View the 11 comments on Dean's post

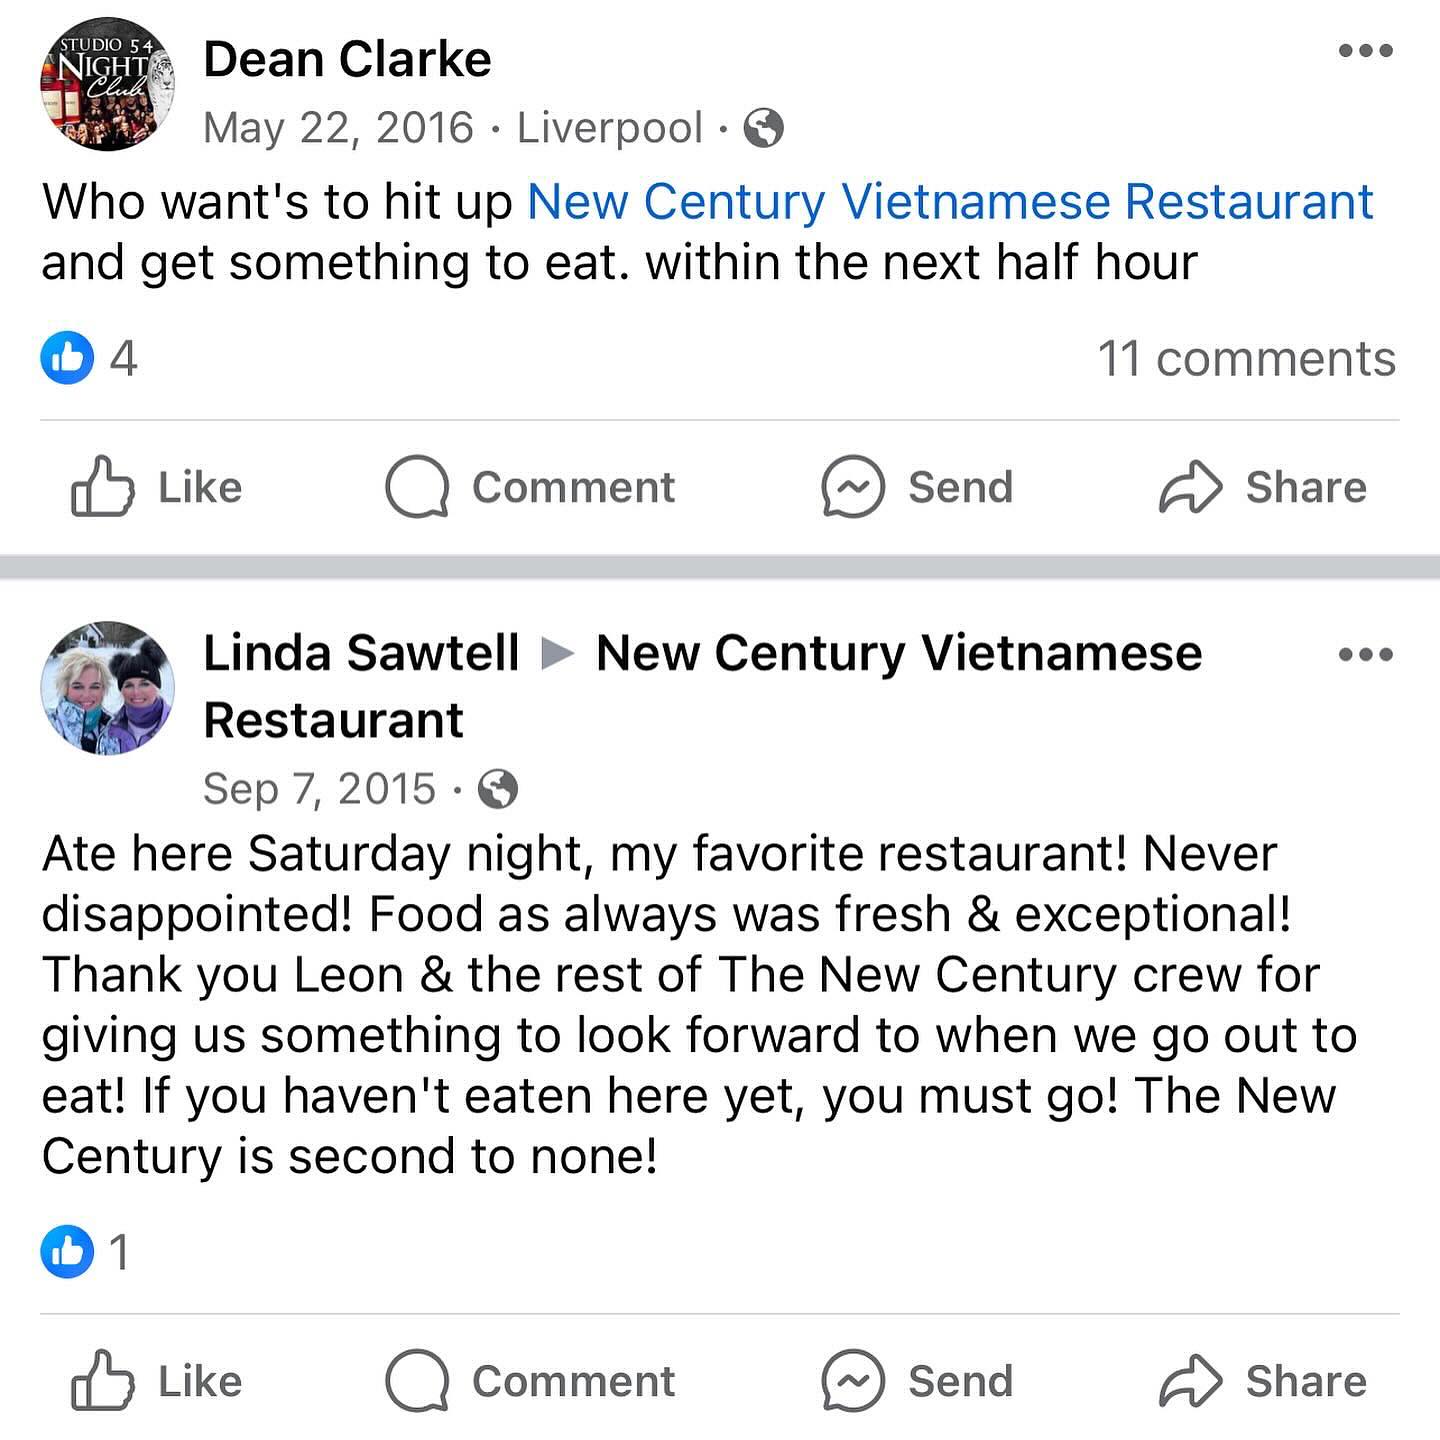pyautogui.click(x=1246, y=358)
